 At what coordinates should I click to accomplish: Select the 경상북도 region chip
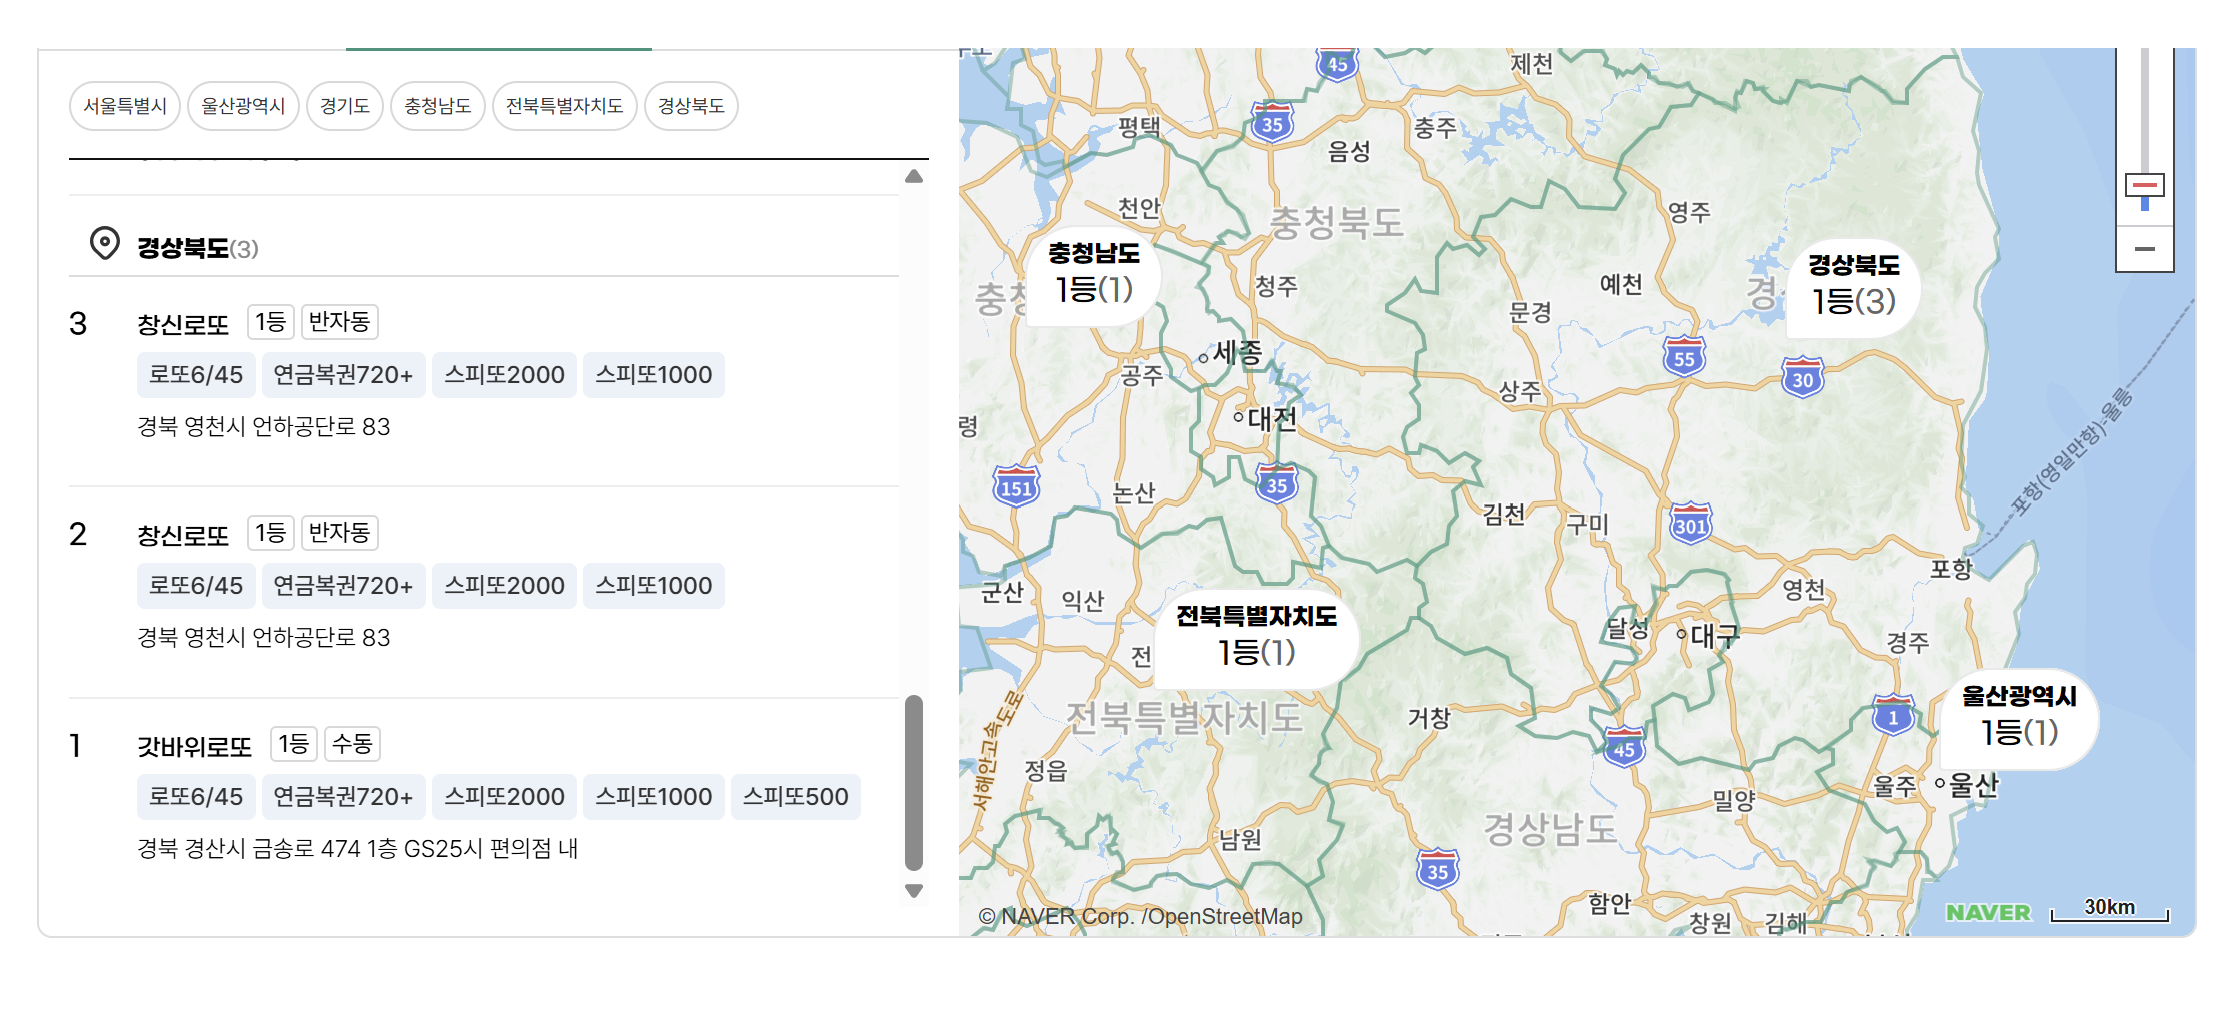click(x=691, y=106)
